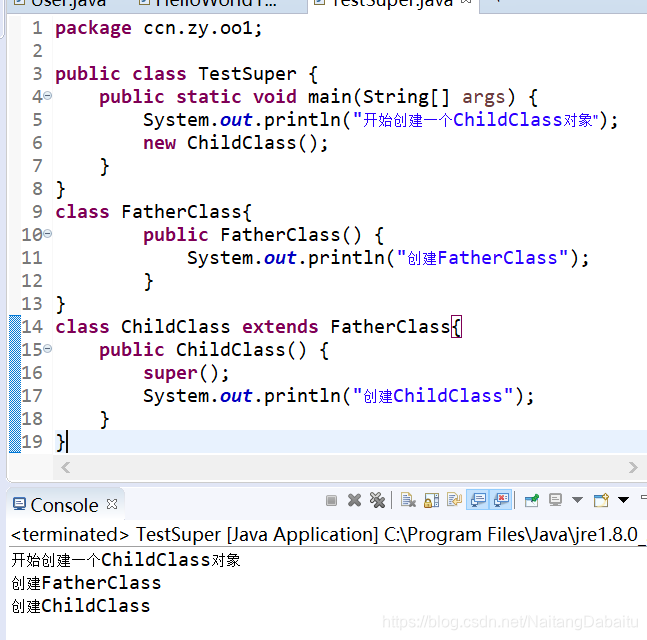
Task: Toggle Word Wrap icon in Console toolbar
Action: (x=454, y=500)
